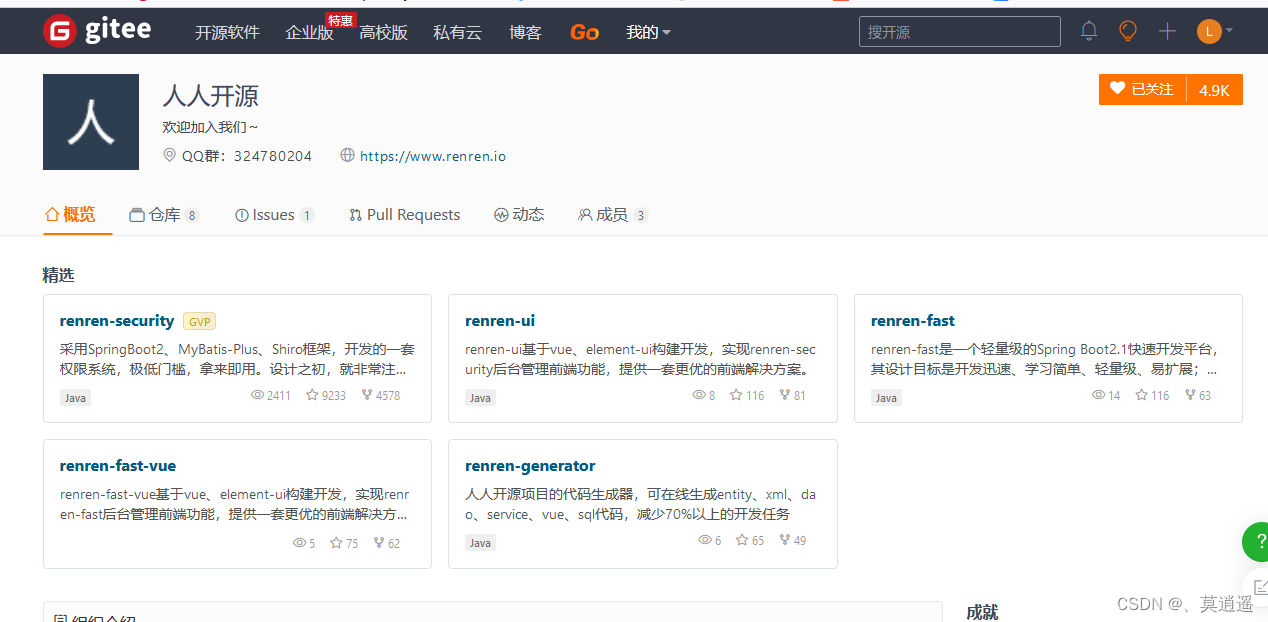Click the Java tag on renren-security
1268x622 pixels.
click(76, 398)
